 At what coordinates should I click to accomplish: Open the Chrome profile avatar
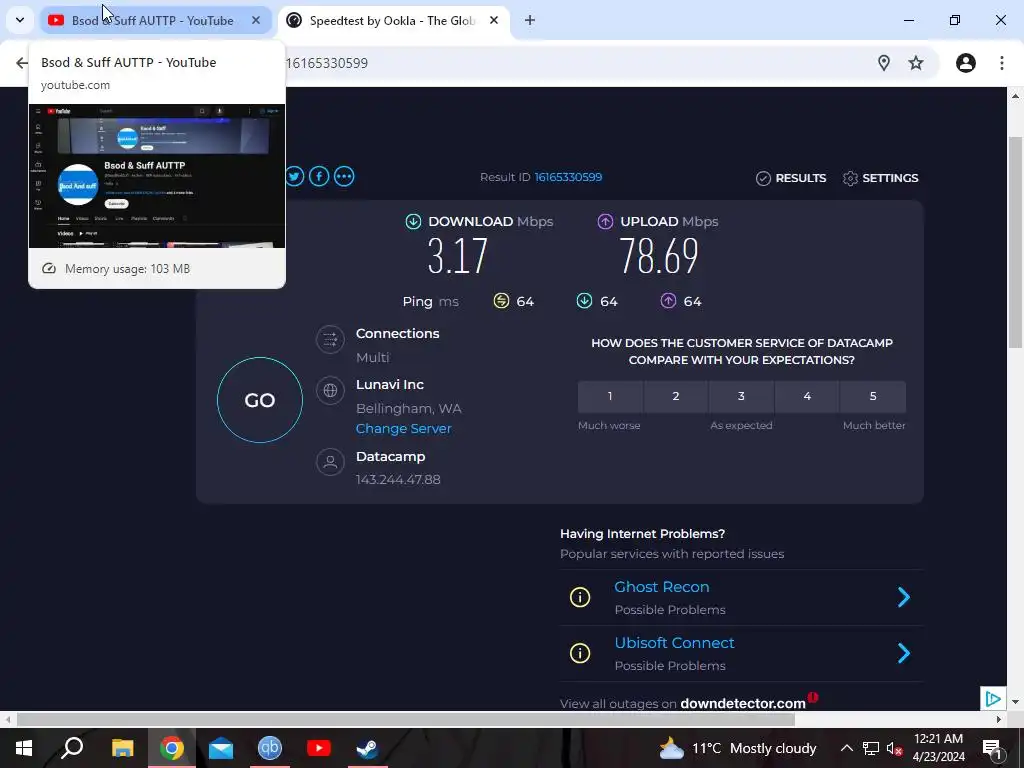(x=965, y=63)
